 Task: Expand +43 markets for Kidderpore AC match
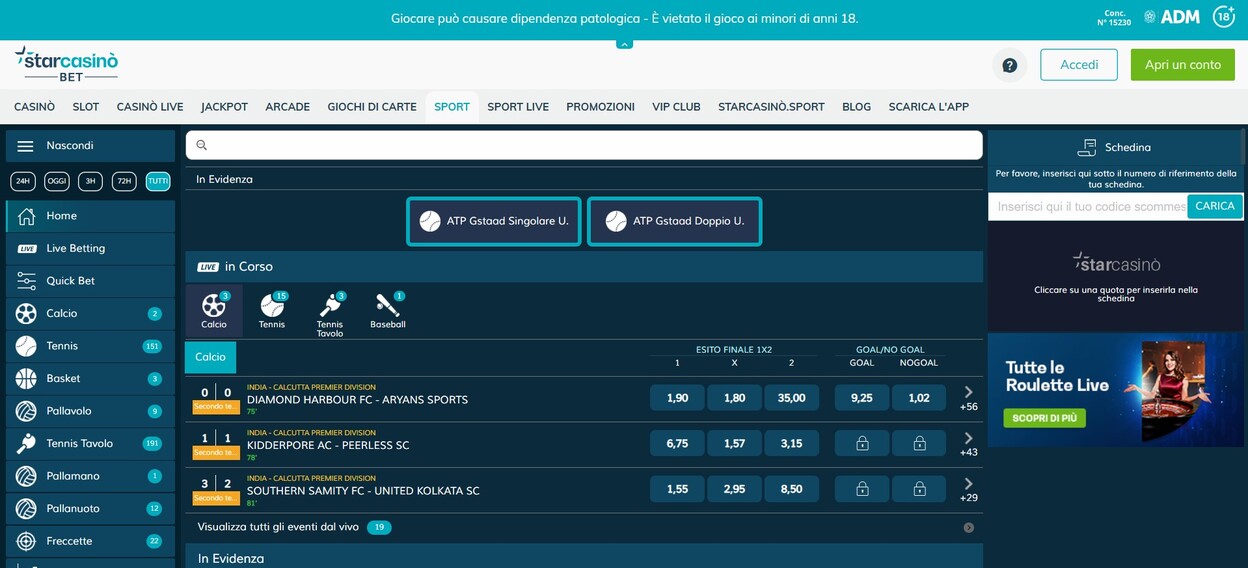[968, 444]
